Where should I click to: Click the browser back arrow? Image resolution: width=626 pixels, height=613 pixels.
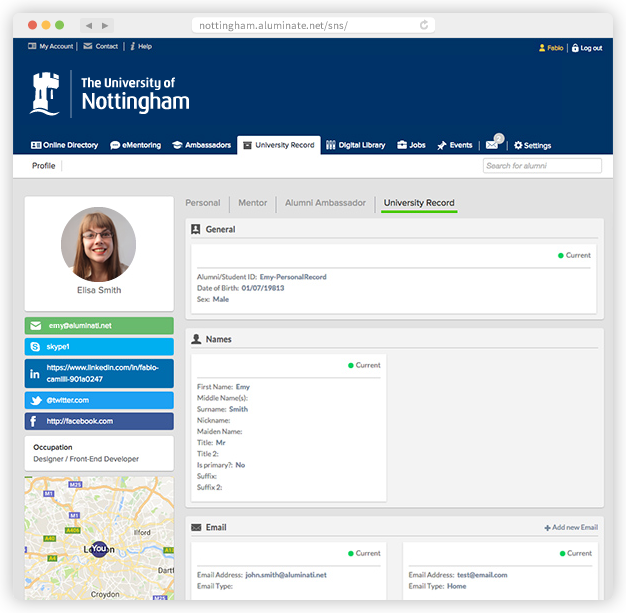click(x=89, y=26)
